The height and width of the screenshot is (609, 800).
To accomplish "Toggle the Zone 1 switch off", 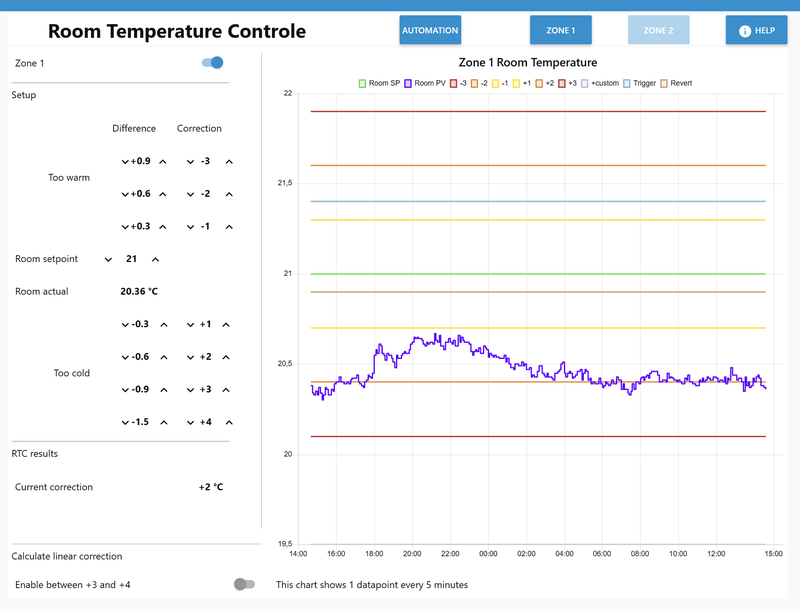I will click(212, 62).
